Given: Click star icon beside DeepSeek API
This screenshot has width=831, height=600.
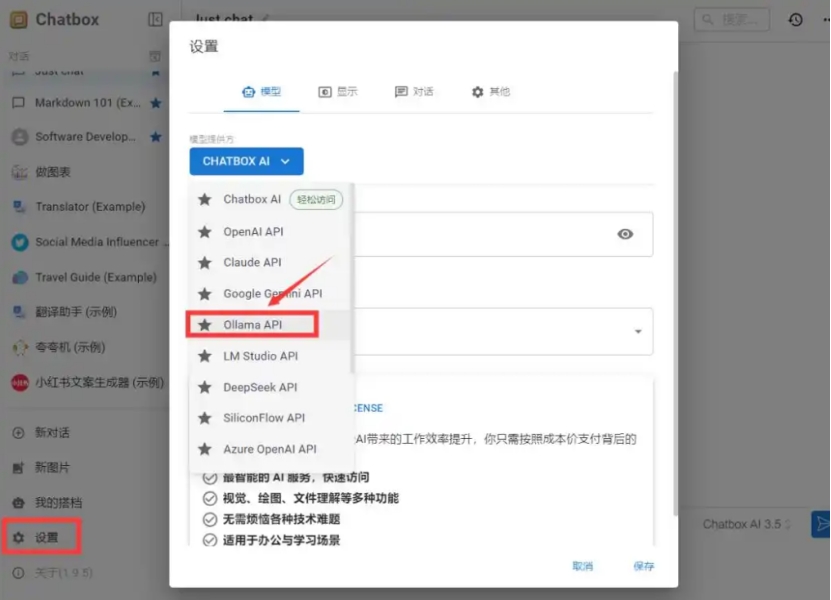Looking at the screenshot, I should [x=205, y=387].
